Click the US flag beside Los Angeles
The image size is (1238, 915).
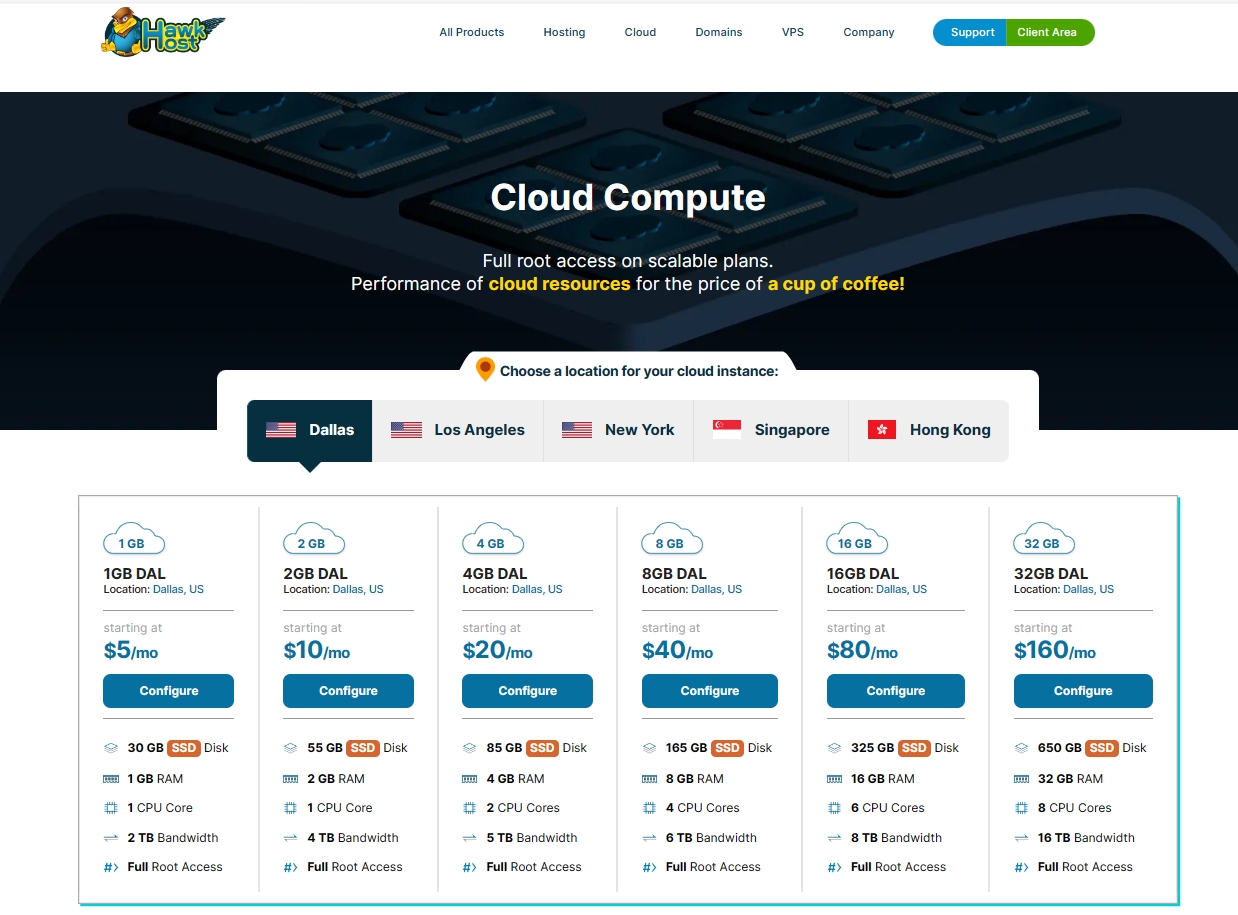(x=406, y=430)
